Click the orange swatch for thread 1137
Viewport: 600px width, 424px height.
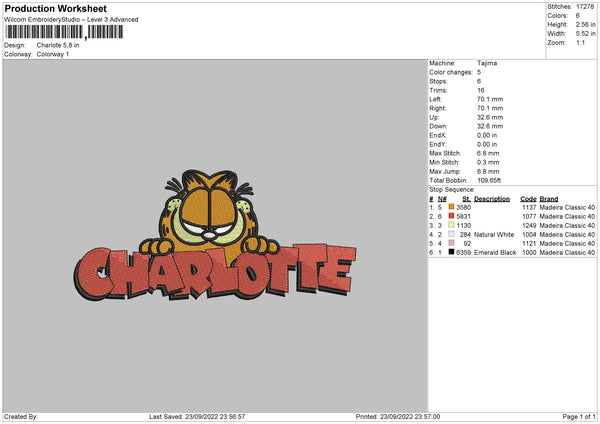click(x=452, y=207)
